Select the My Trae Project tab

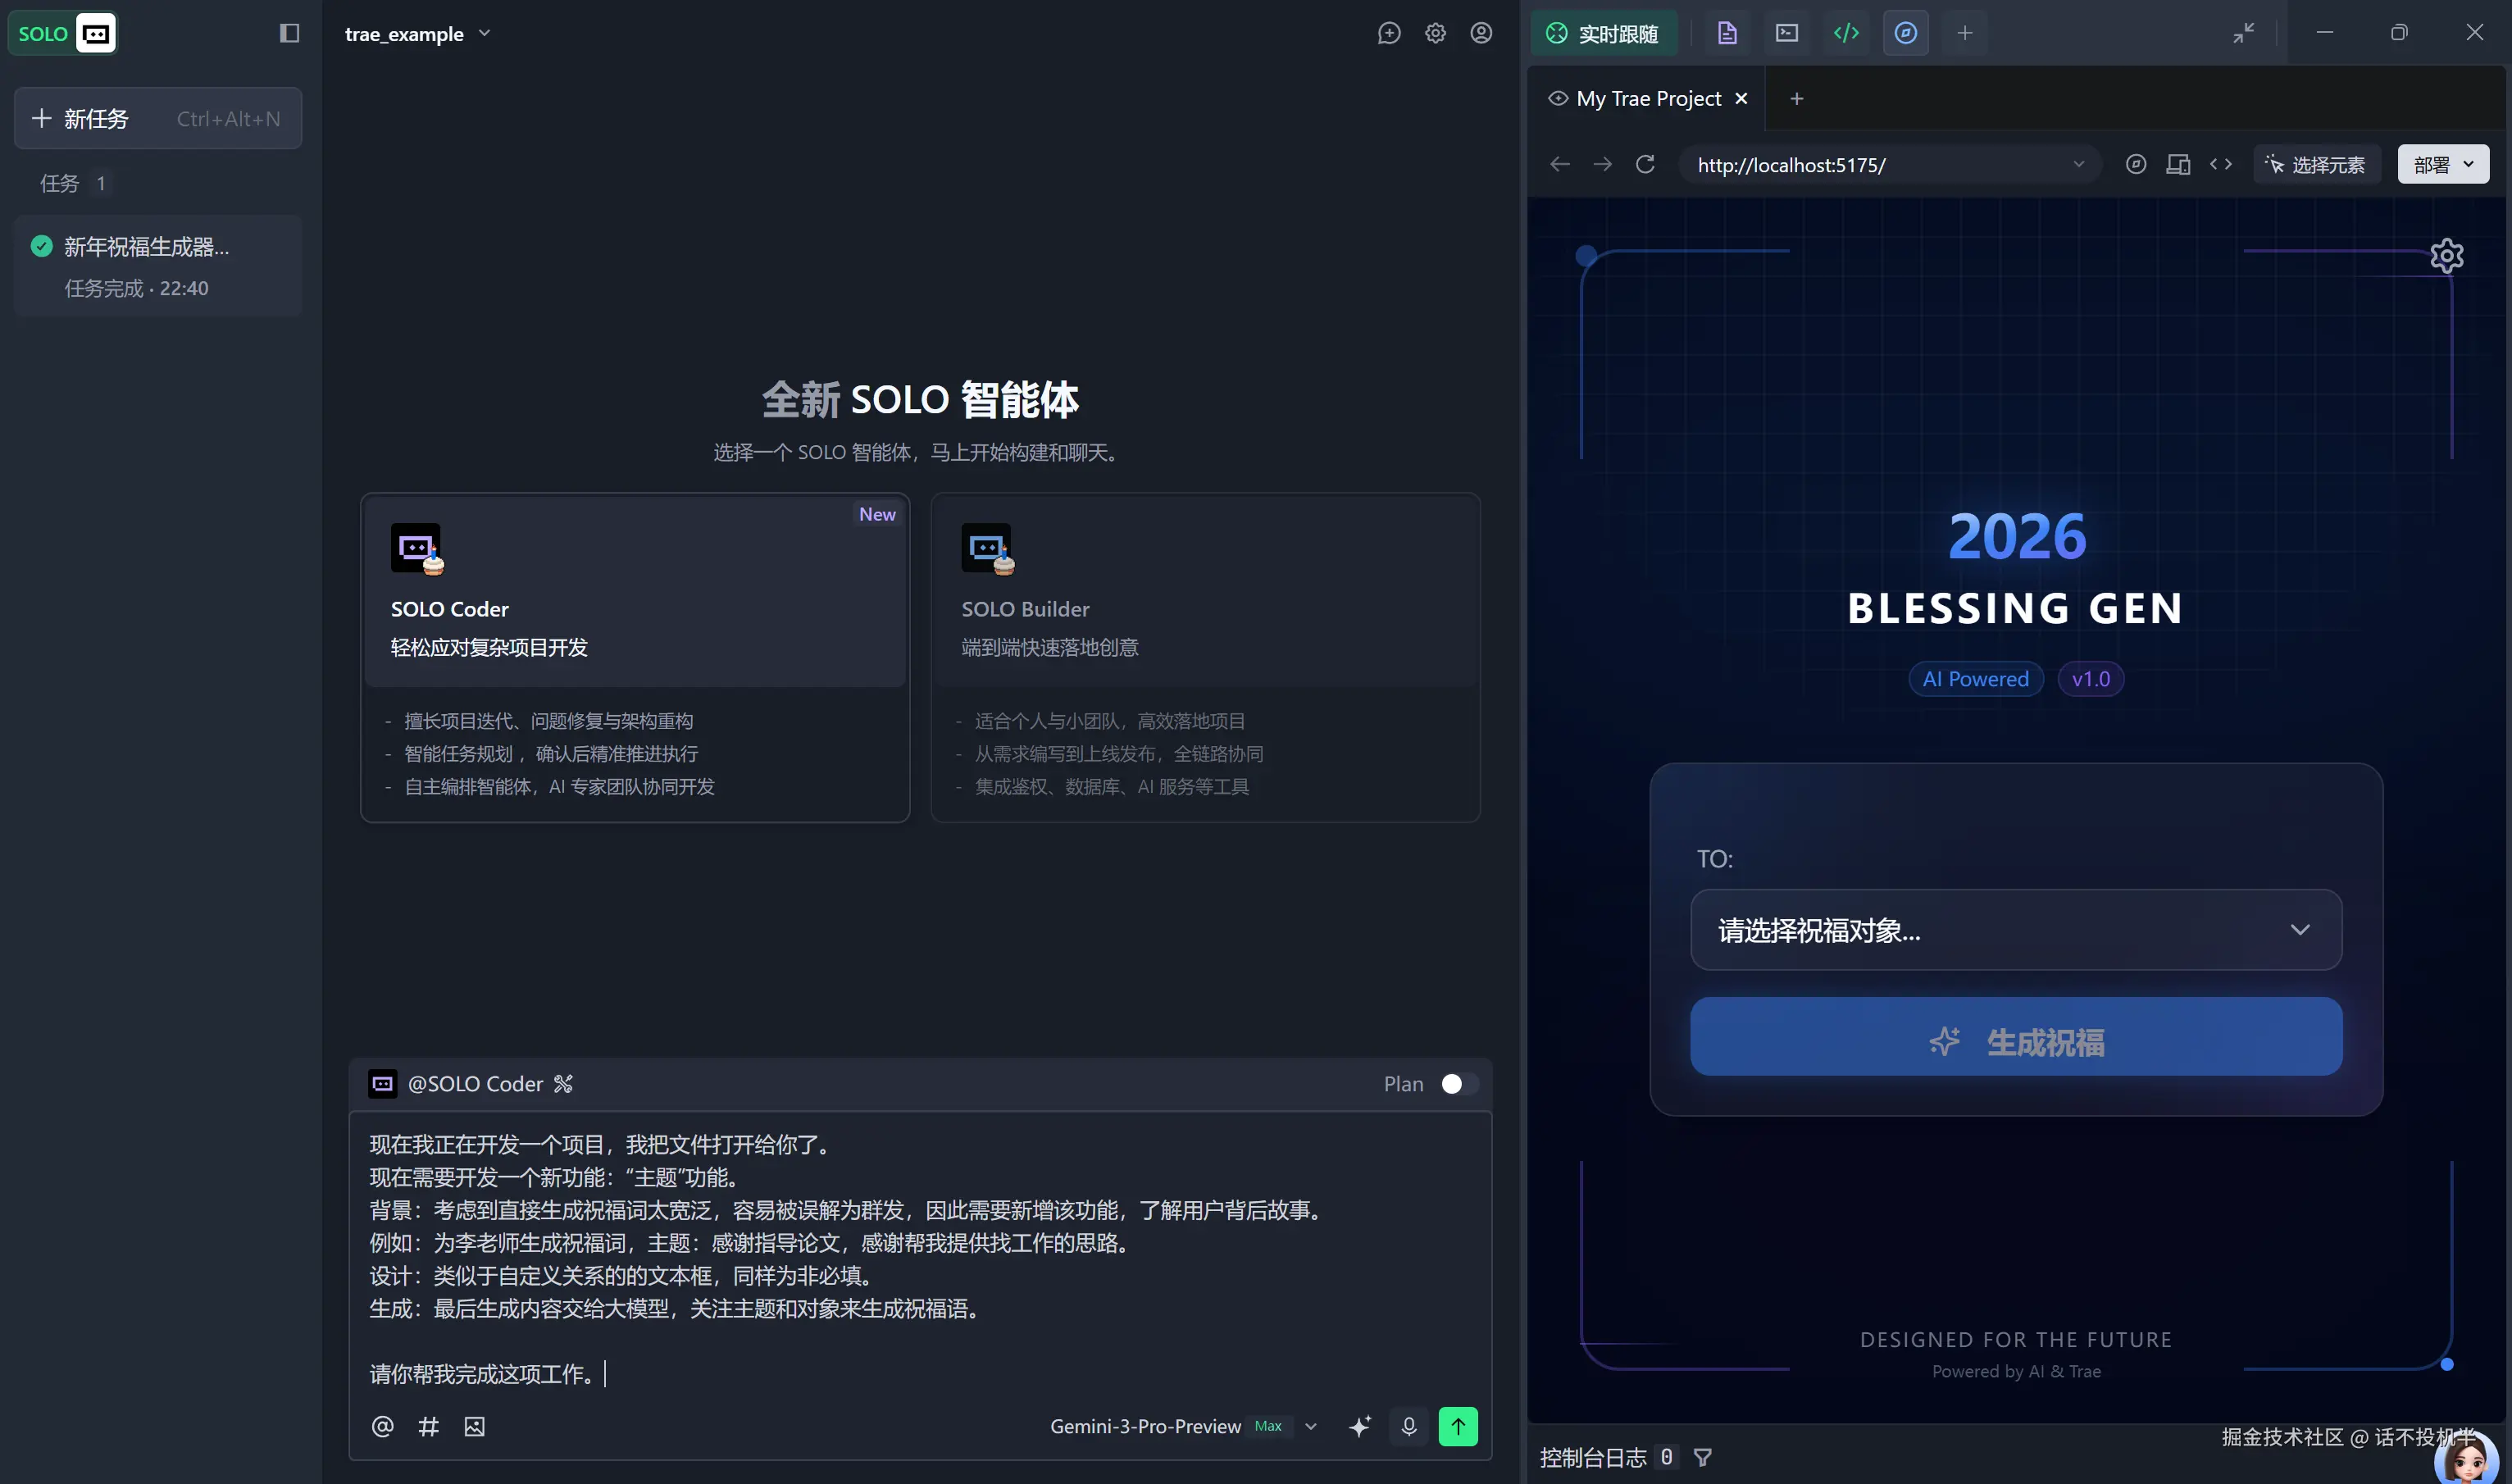pyautogui.click(x=1647, y=98)
